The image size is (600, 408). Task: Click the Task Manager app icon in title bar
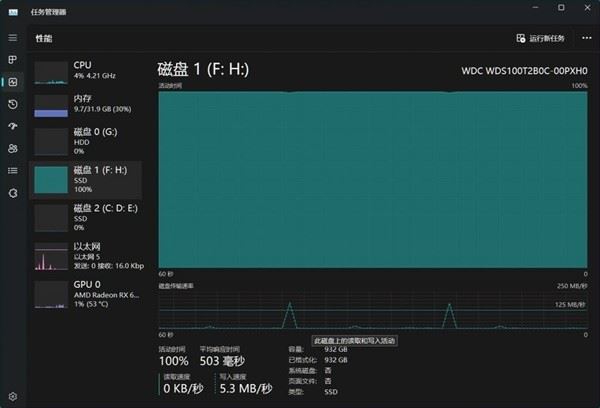click(13, 12)
